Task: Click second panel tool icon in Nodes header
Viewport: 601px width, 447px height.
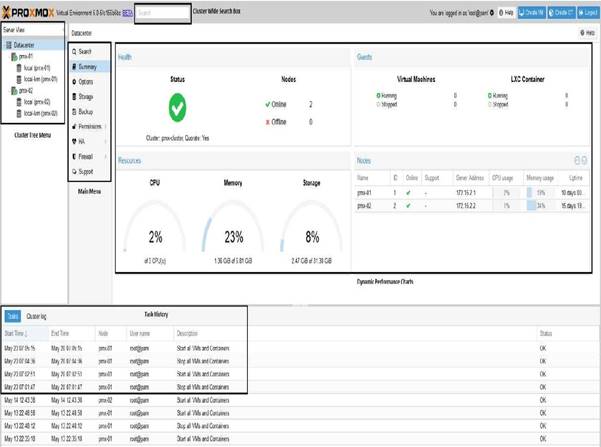Action: (x=584, y=160)
